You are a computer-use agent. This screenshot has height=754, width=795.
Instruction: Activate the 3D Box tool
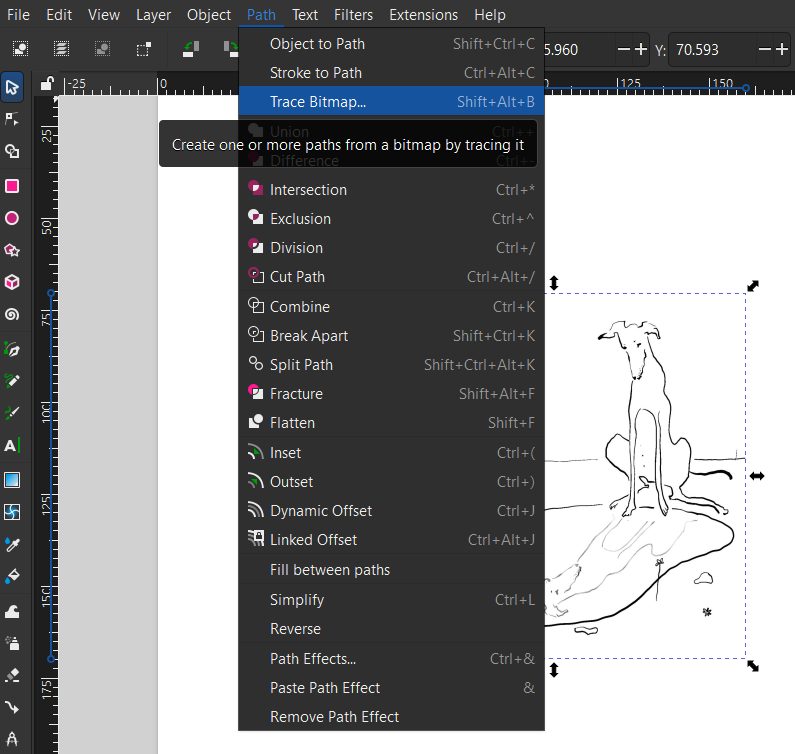[12, 283]
